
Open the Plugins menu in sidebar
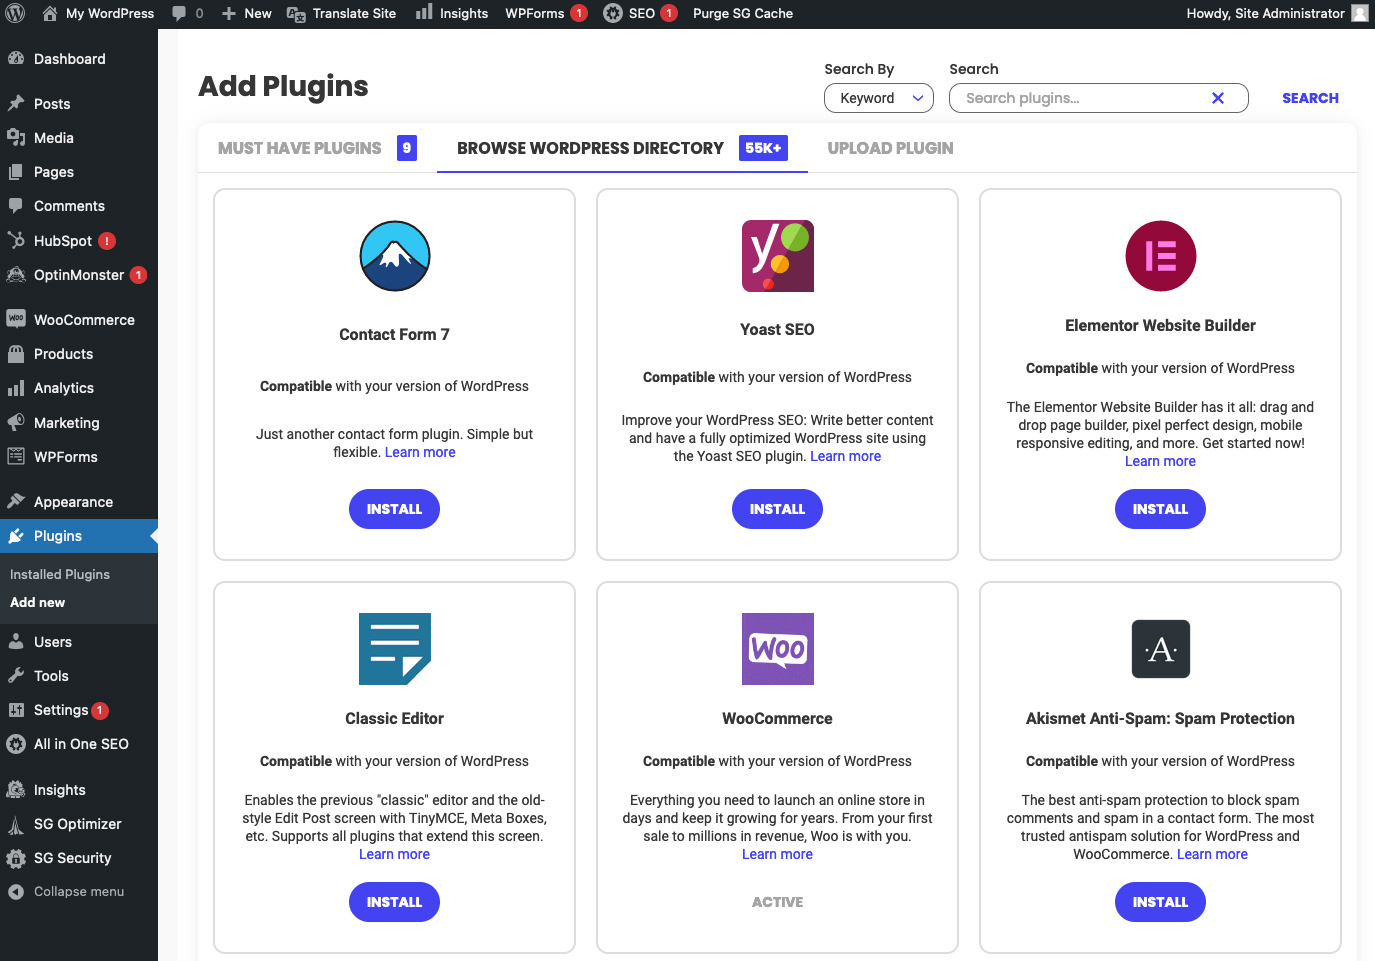(79, 536)
